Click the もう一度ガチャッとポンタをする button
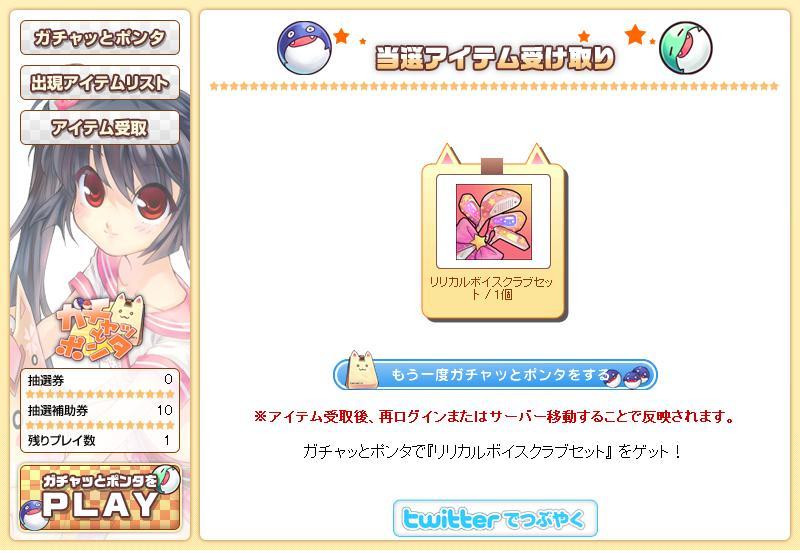This screenshot has height=553, width=800. pyautogui.click(x=495, y=374)
